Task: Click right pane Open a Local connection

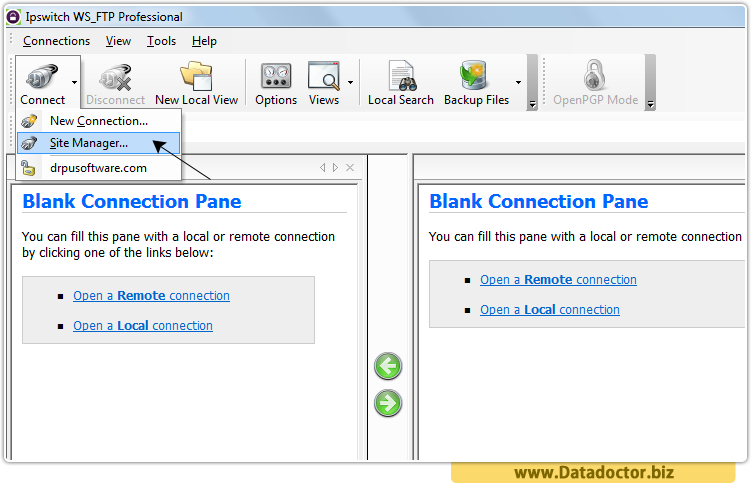Action: (x=550, y=310)
